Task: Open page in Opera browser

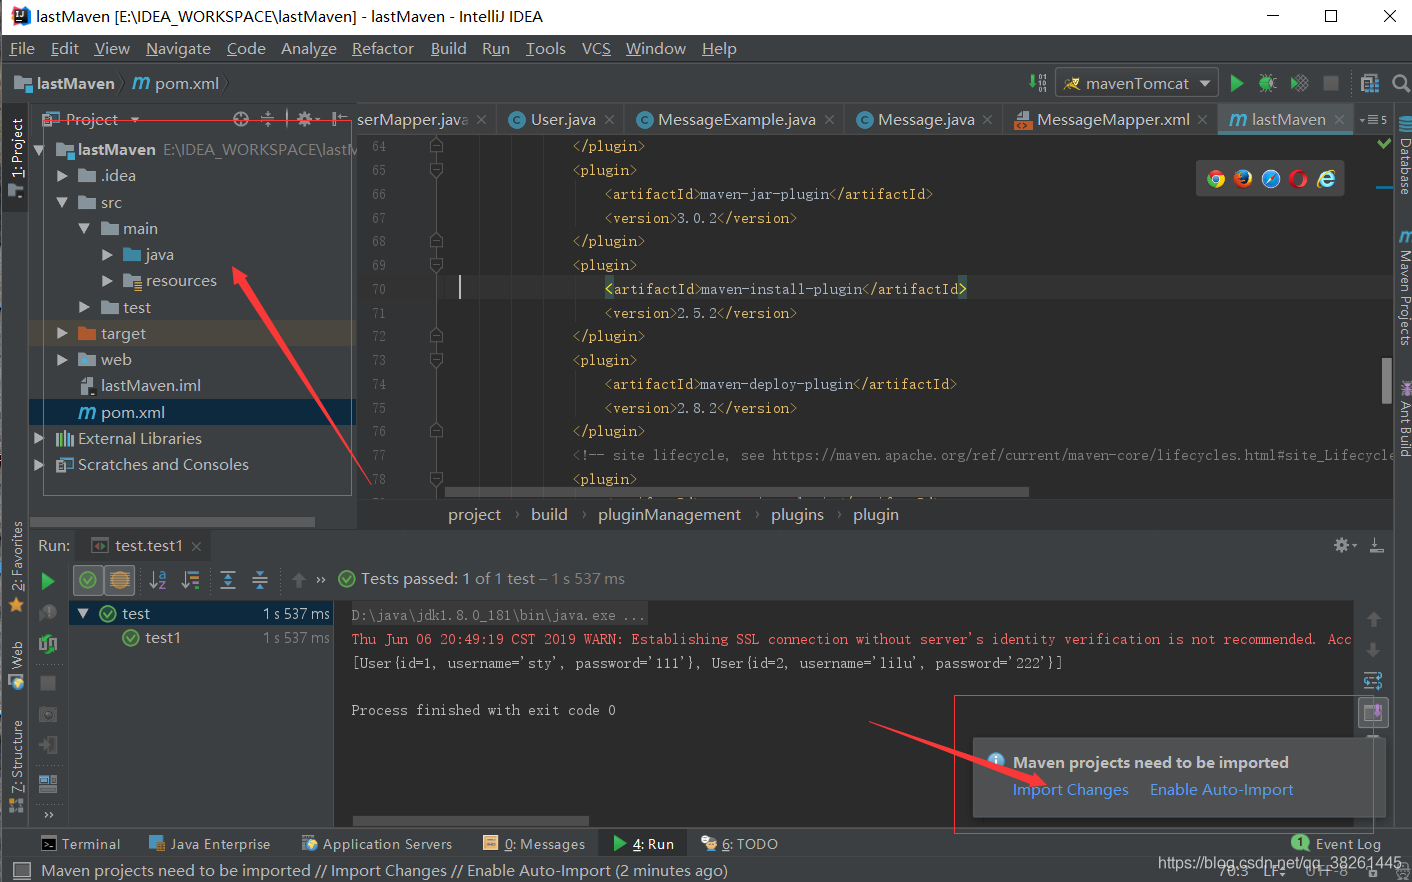Action: [1298, 179]
